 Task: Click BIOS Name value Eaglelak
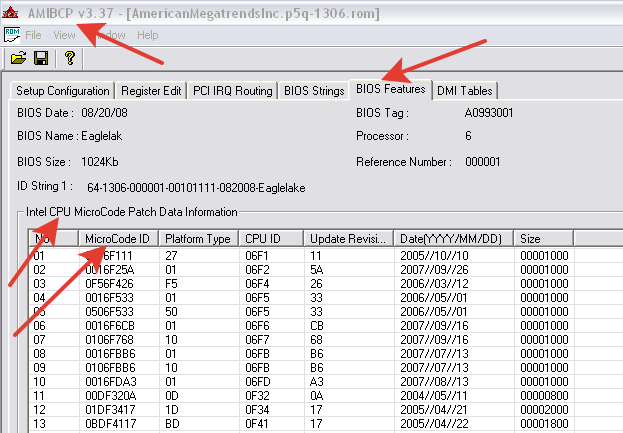[x=102, y=136]
